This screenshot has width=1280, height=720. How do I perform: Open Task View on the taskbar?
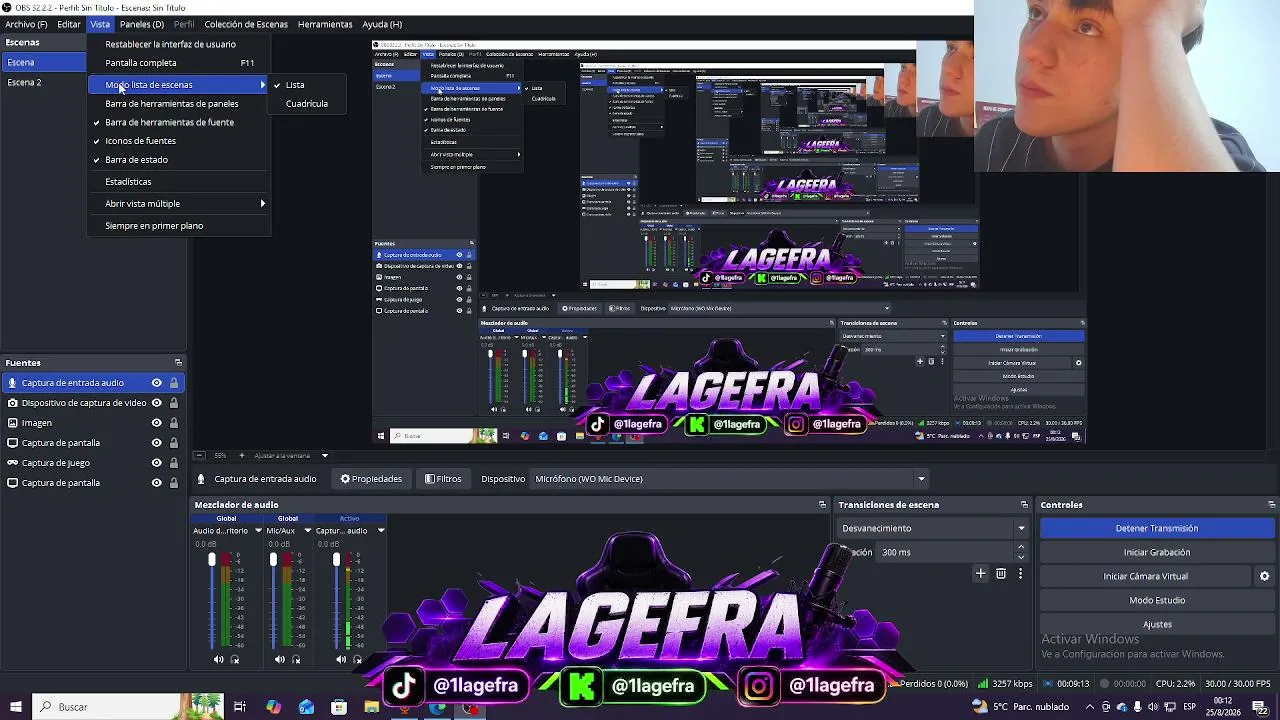240,707
